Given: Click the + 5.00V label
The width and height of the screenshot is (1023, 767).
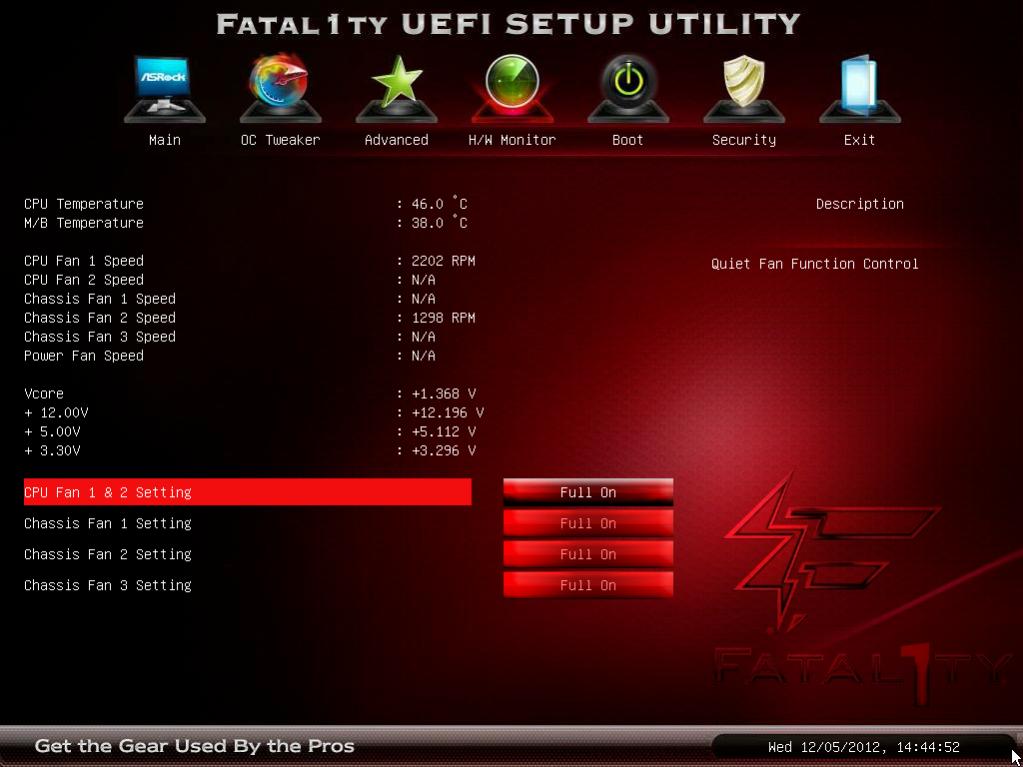Looking at the screenshot, I should click(x=52, y=432).
